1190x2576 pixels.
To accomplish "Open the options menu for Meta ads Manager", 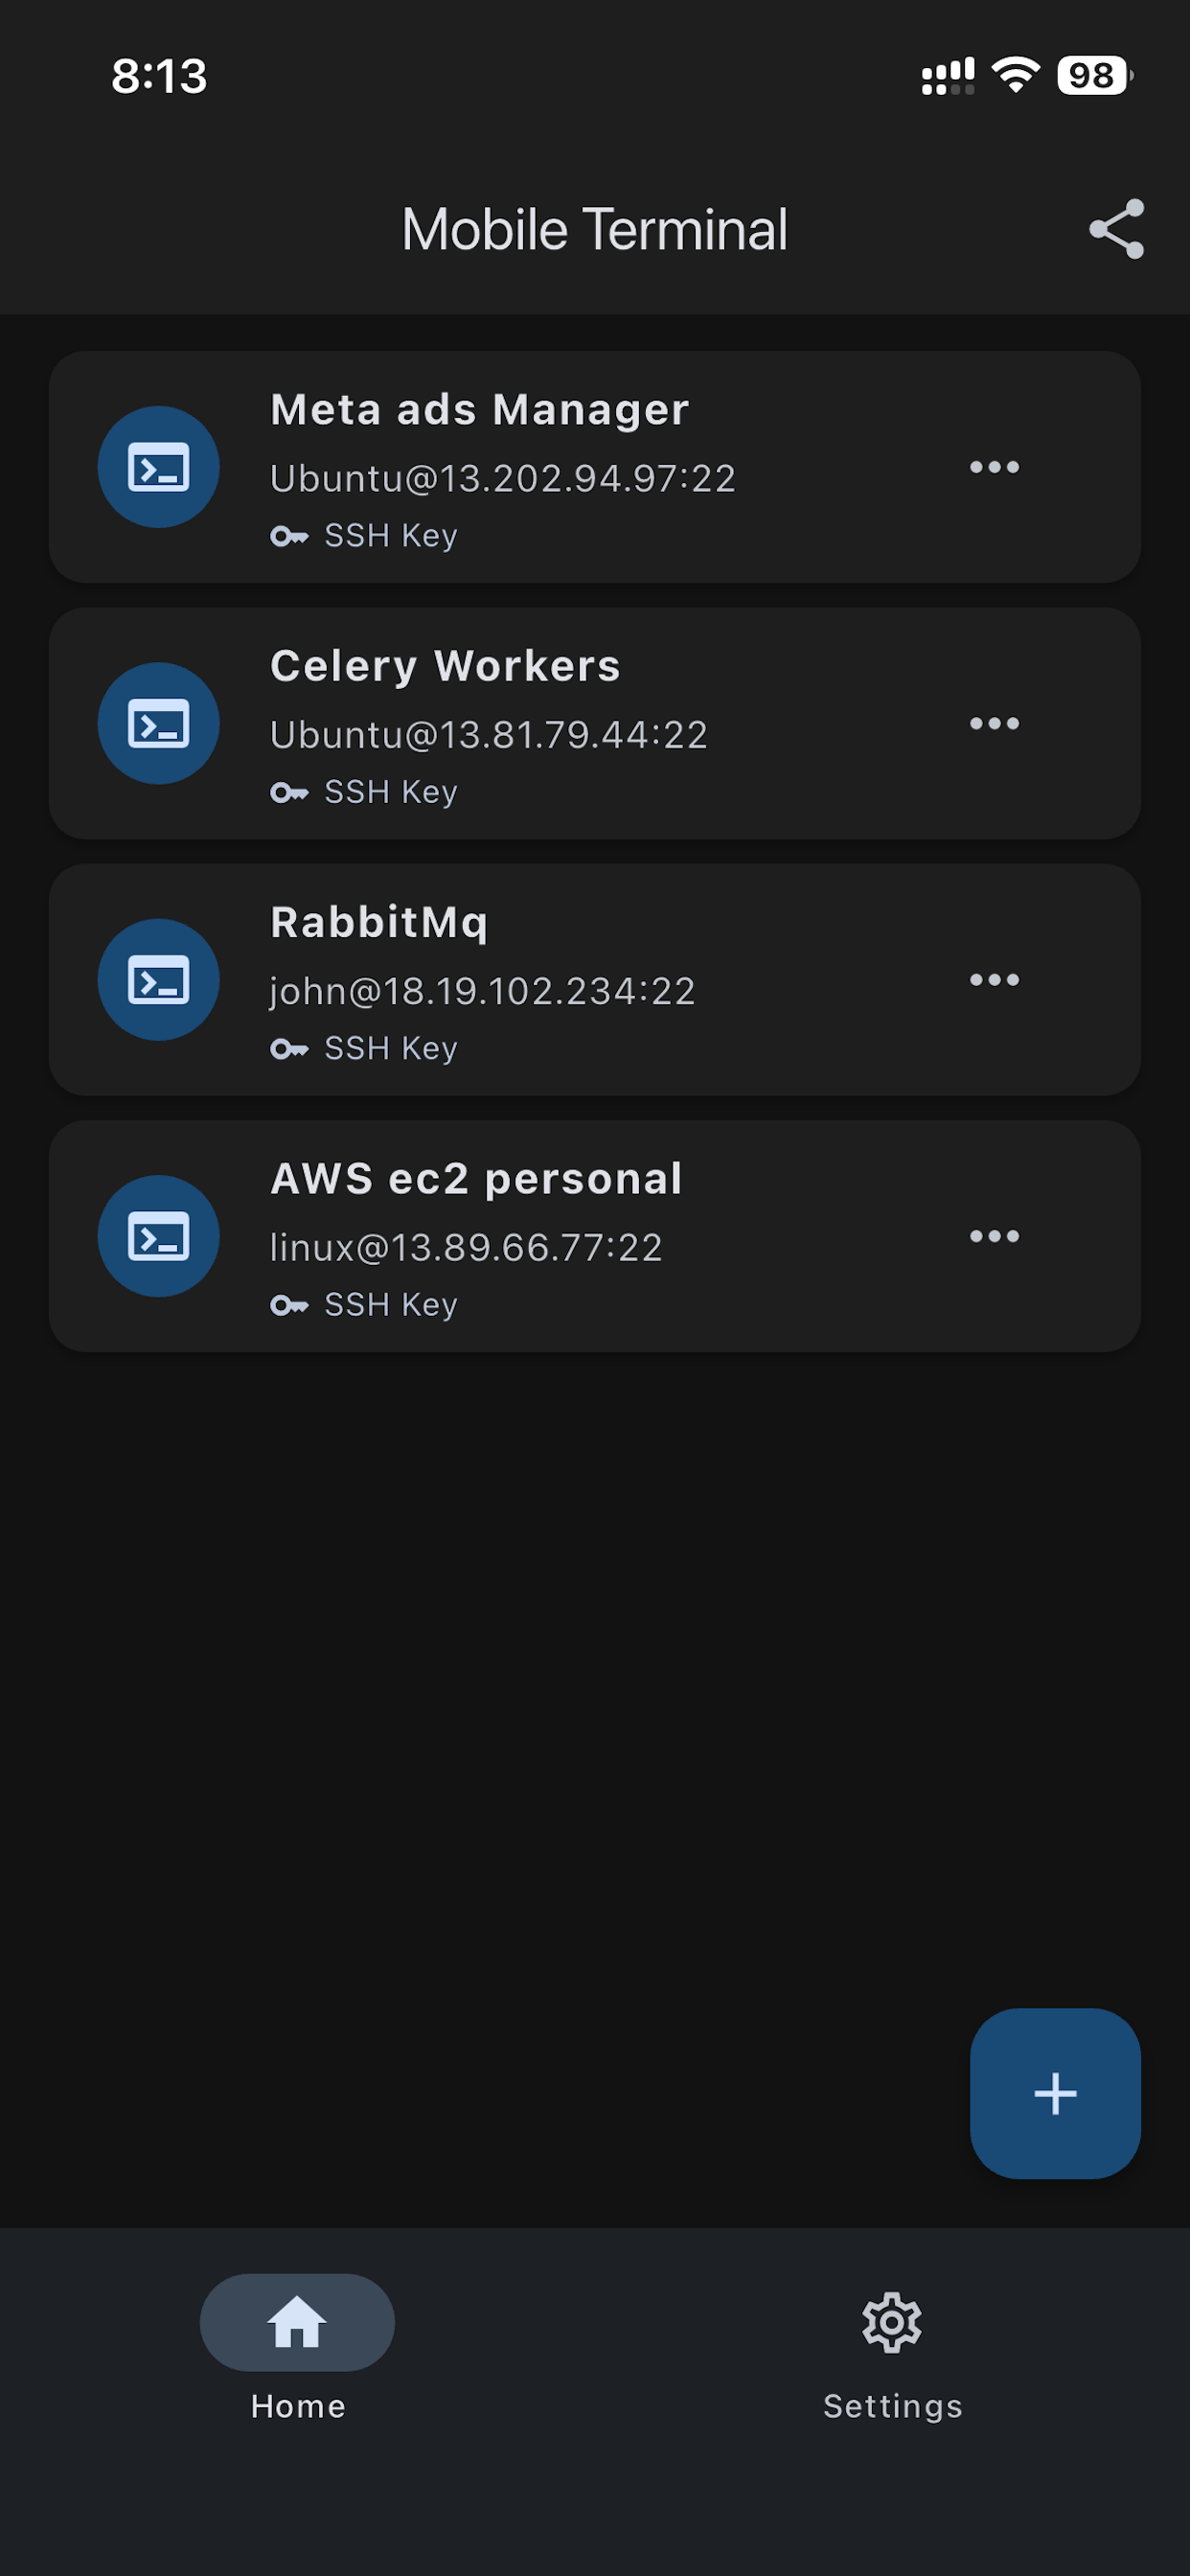I will [x=995, y=466].
